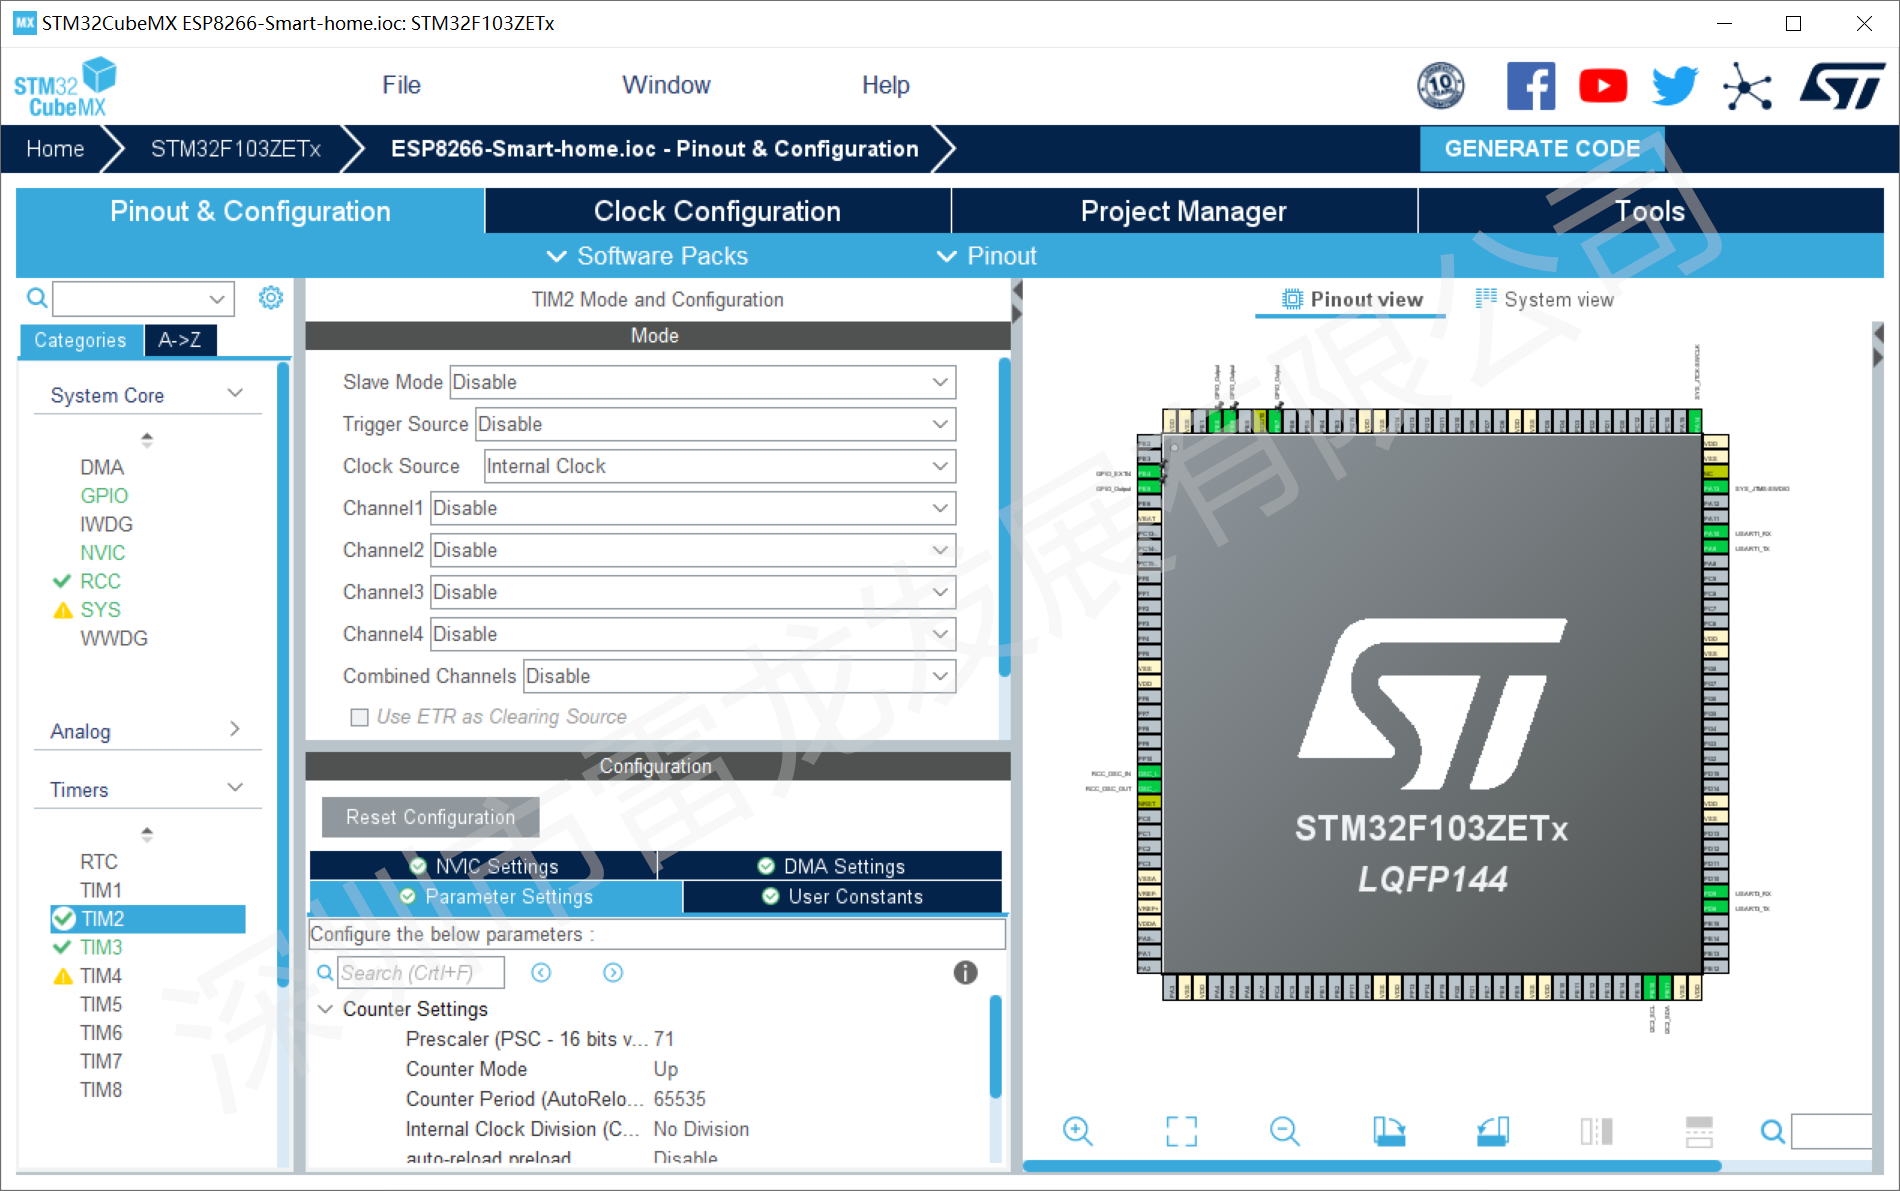Collapse the Counter Settings group

pos(325,1009)
